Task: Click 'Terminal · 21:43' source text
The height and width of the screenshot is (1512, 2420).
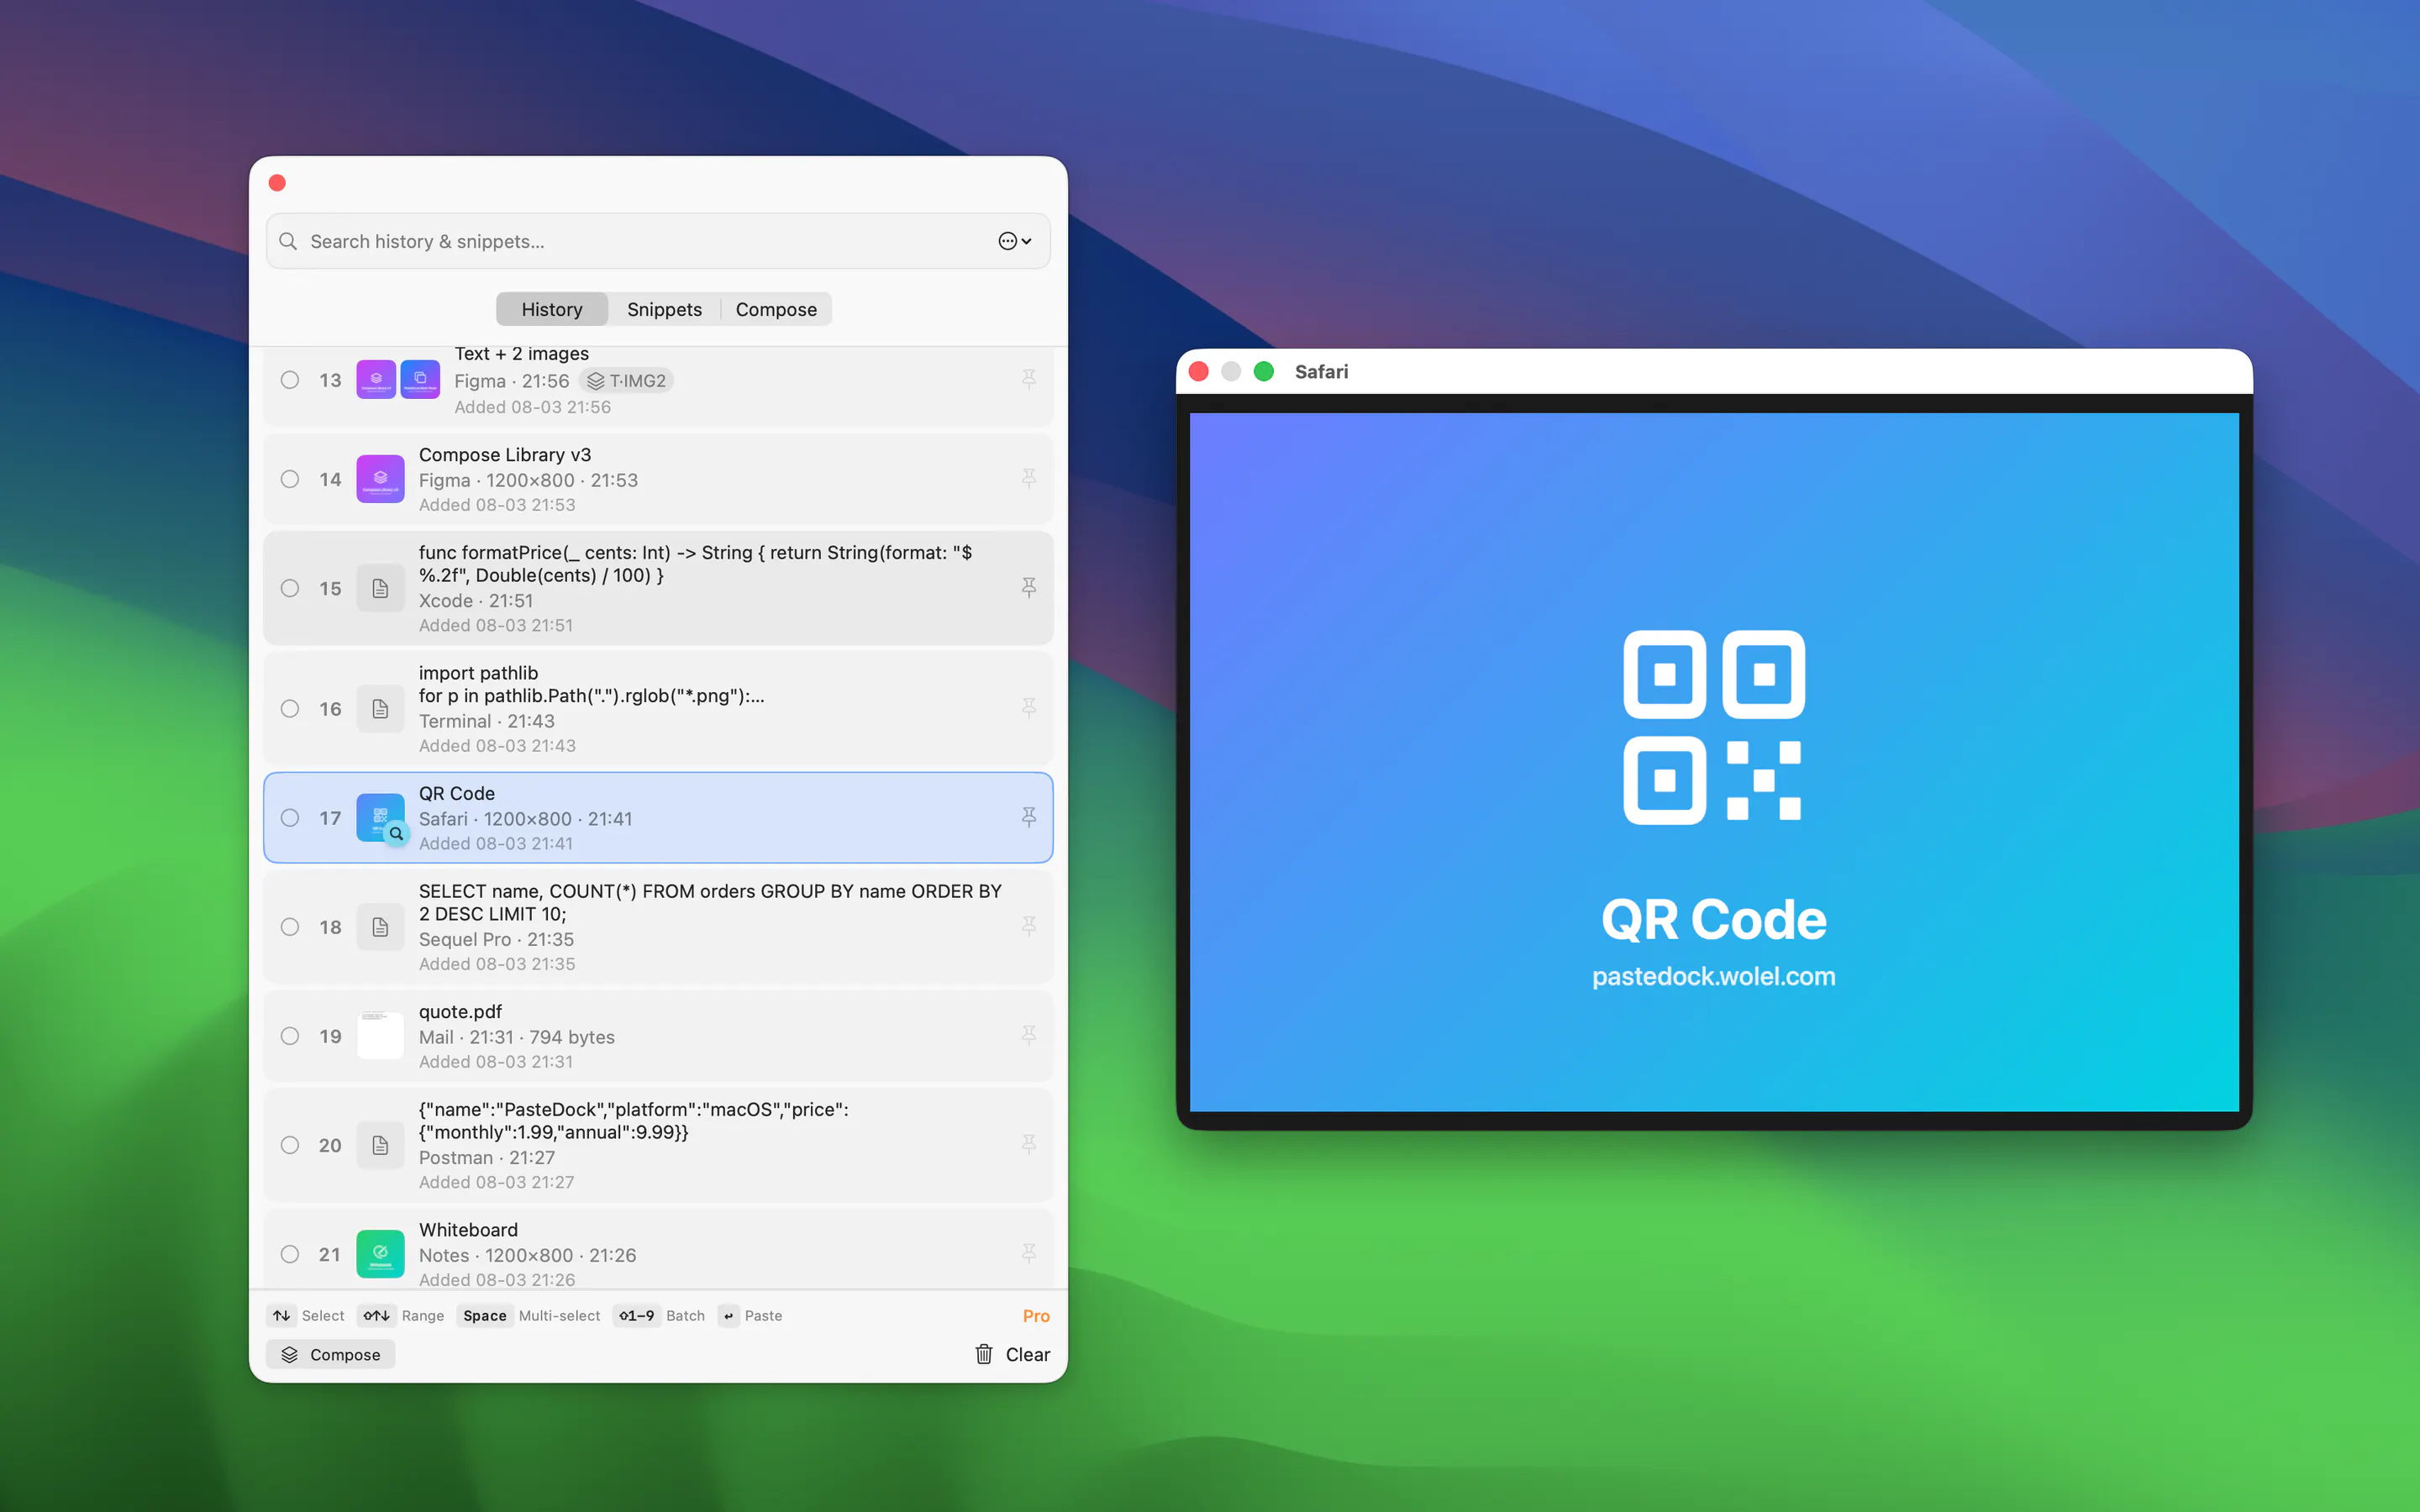Action: [486, 721]
